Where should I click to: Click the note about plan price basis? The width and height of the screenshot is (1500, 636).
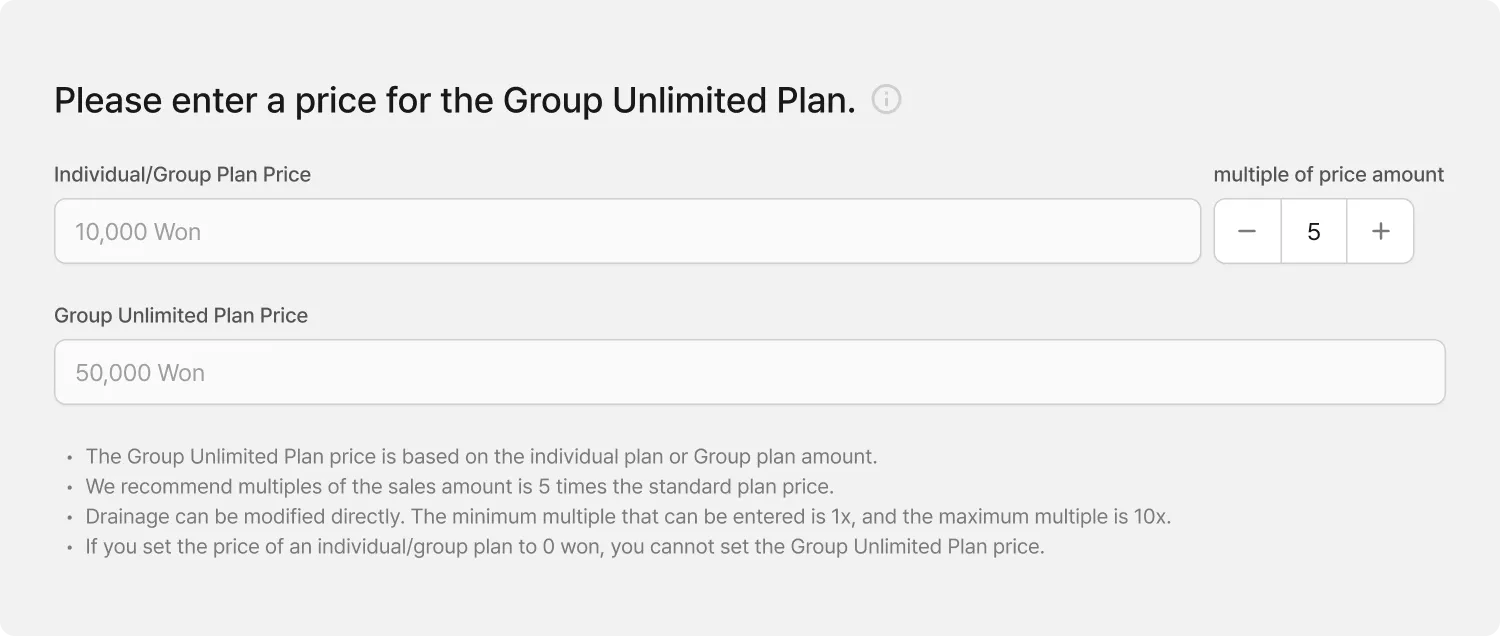click(481, 457)
